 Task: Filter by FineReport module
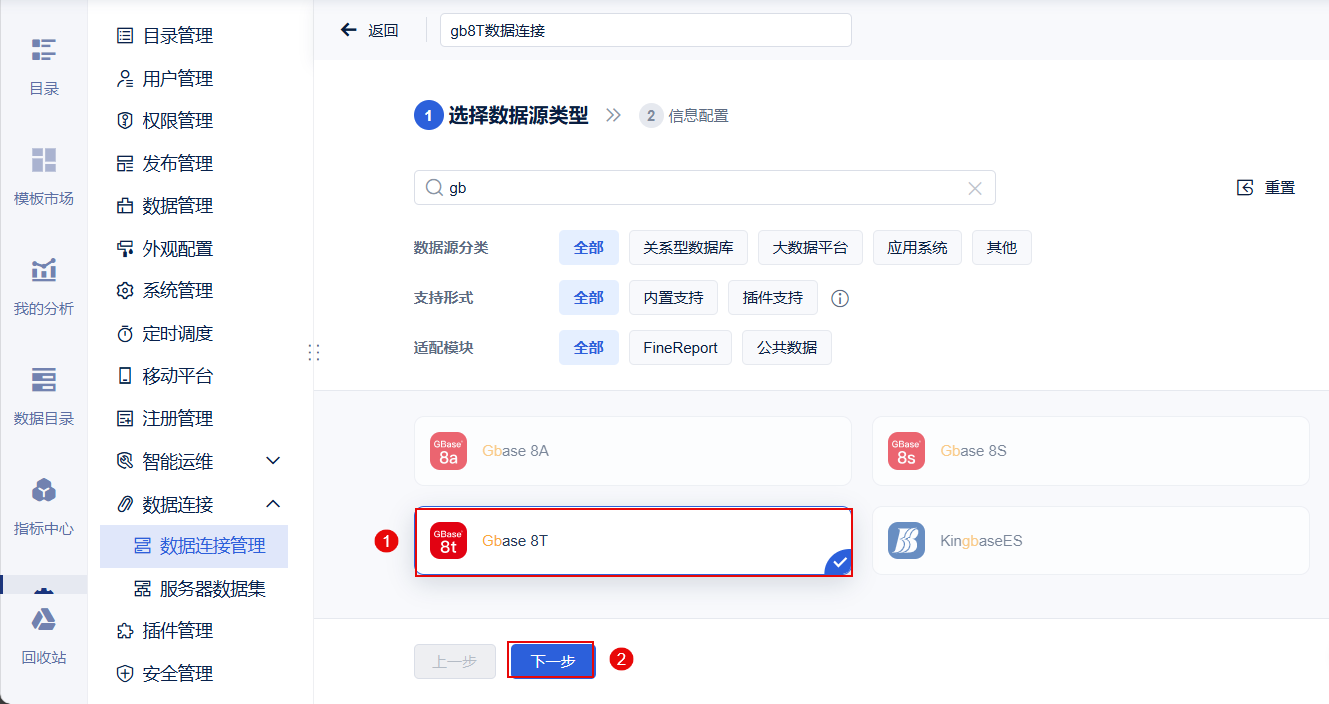[680, 348]
